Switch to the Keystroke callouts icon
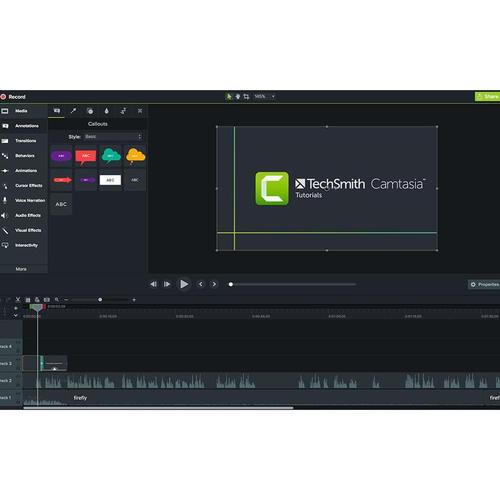Image resolution: width=500 pixels, height=500 pixels. (140, 111)
